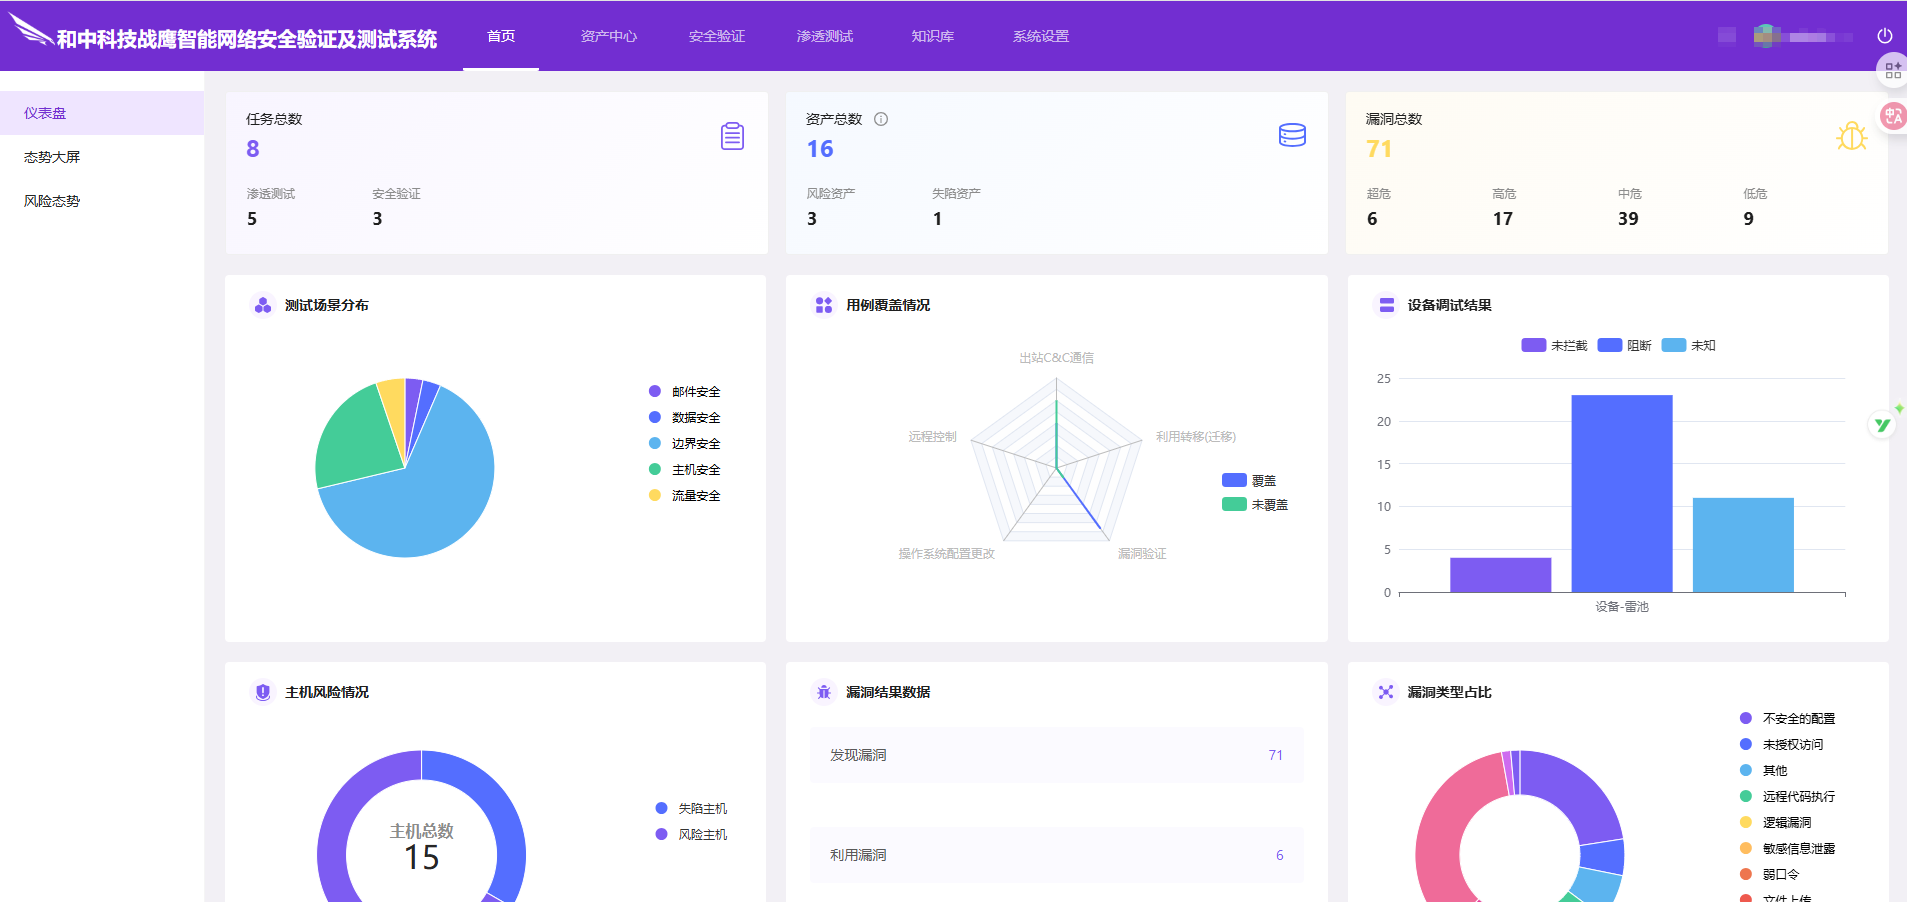This screenshot has width=1907, height=902.
Task: Select 态势大屏 in the sidebar
Action: tap(52, 157)
